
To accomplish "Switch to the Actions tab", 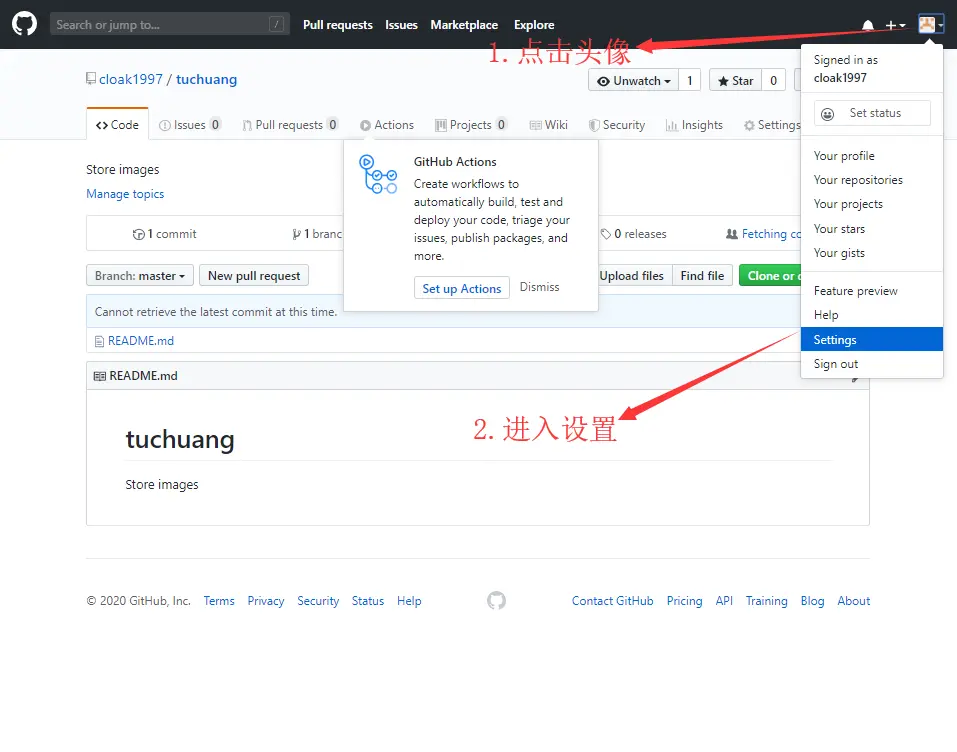I will pos(387,125).
